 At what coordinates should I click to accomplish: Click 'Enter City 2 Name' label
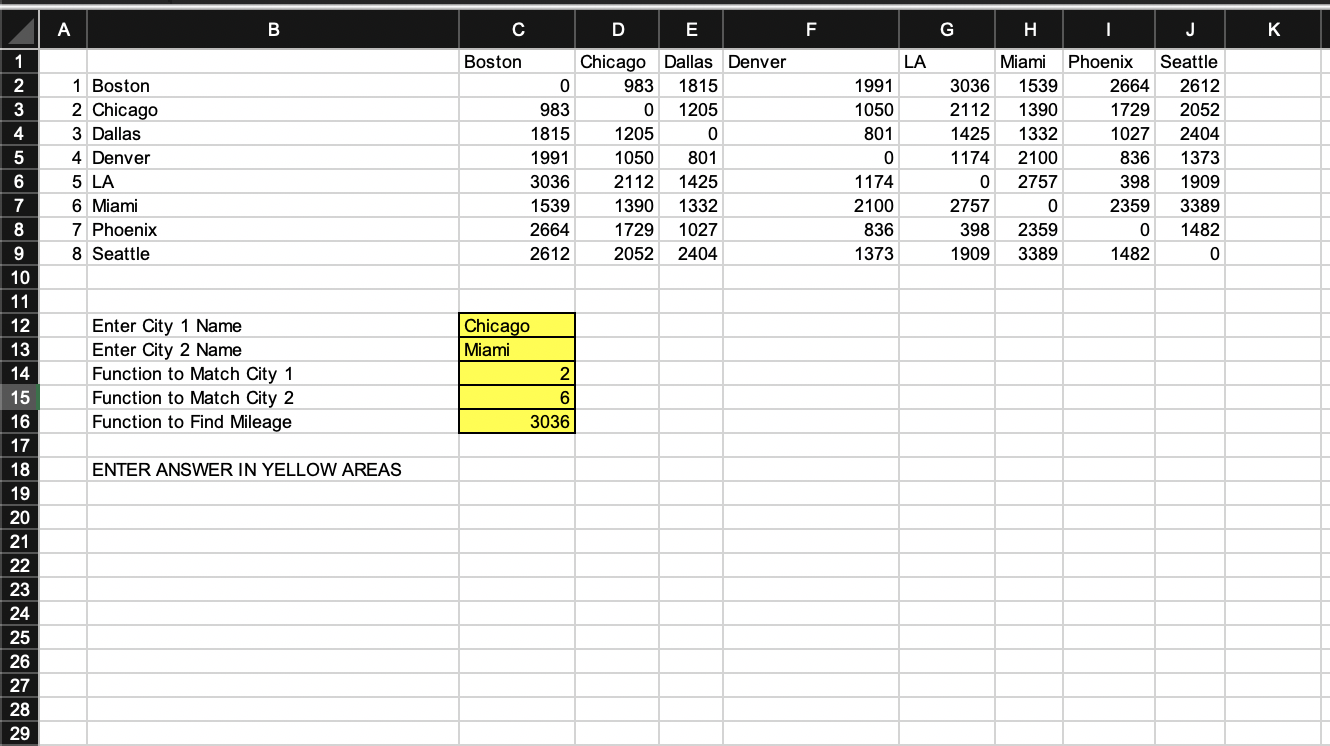coord(167,350)
